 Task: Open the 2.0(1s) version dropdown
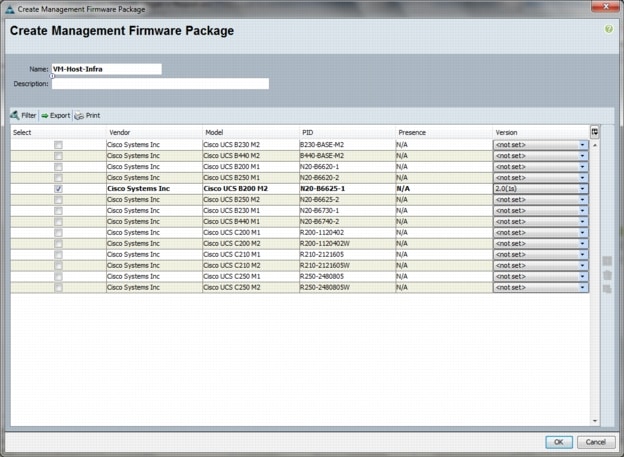click(x=540, y=189)
